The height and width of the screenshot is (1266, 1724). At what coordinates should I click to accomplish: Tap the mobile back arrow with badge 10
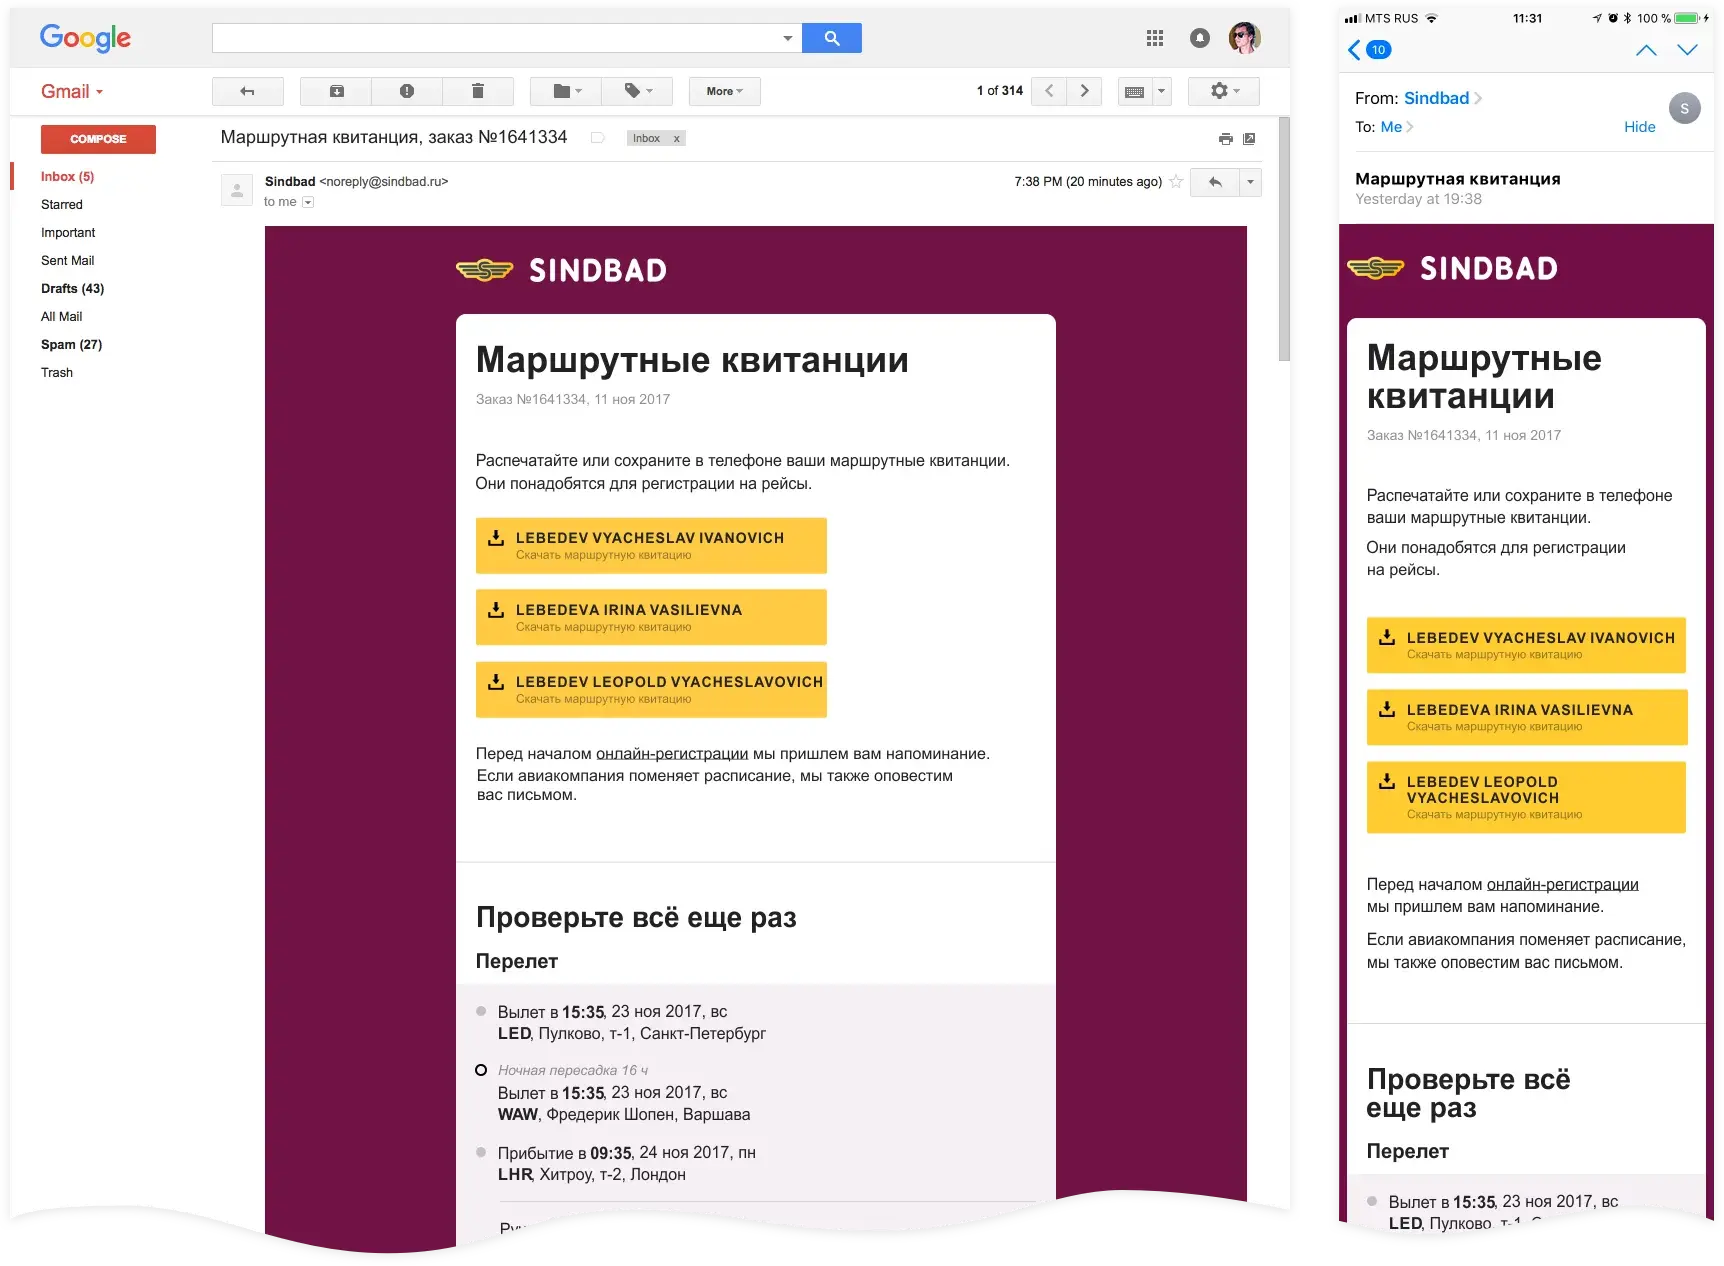click(x=1369, y=50)
